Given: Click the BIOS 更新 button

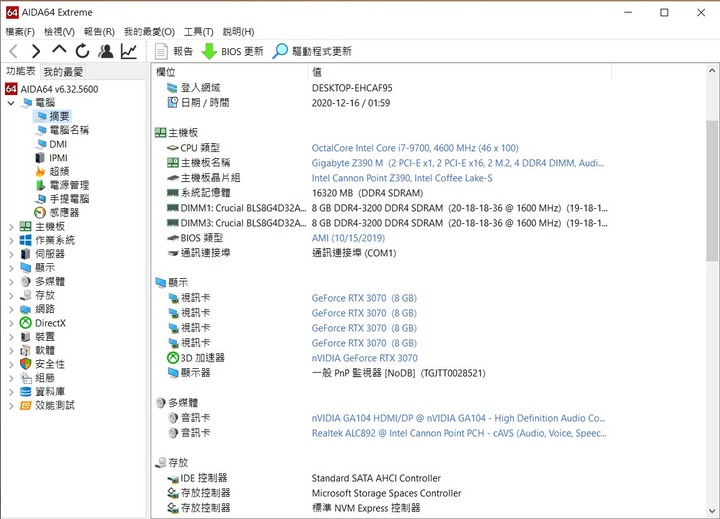Looking at the screenshot, I should [x=232, y=51].
